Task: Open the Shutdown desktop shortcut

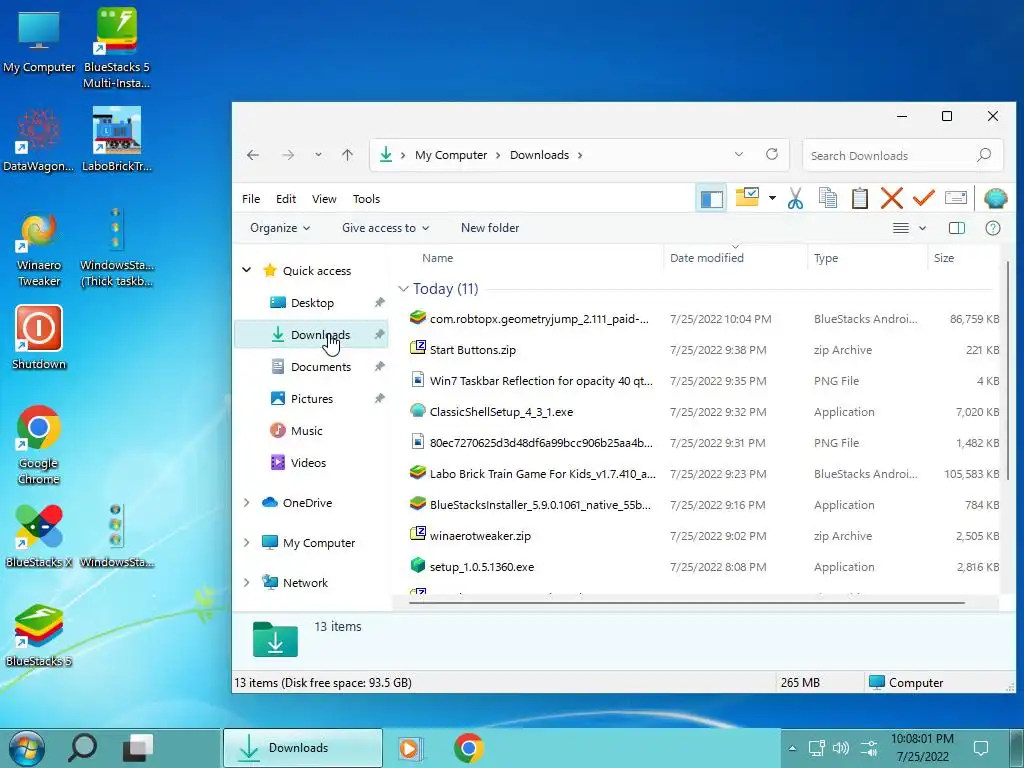Action: click(39, 337)
